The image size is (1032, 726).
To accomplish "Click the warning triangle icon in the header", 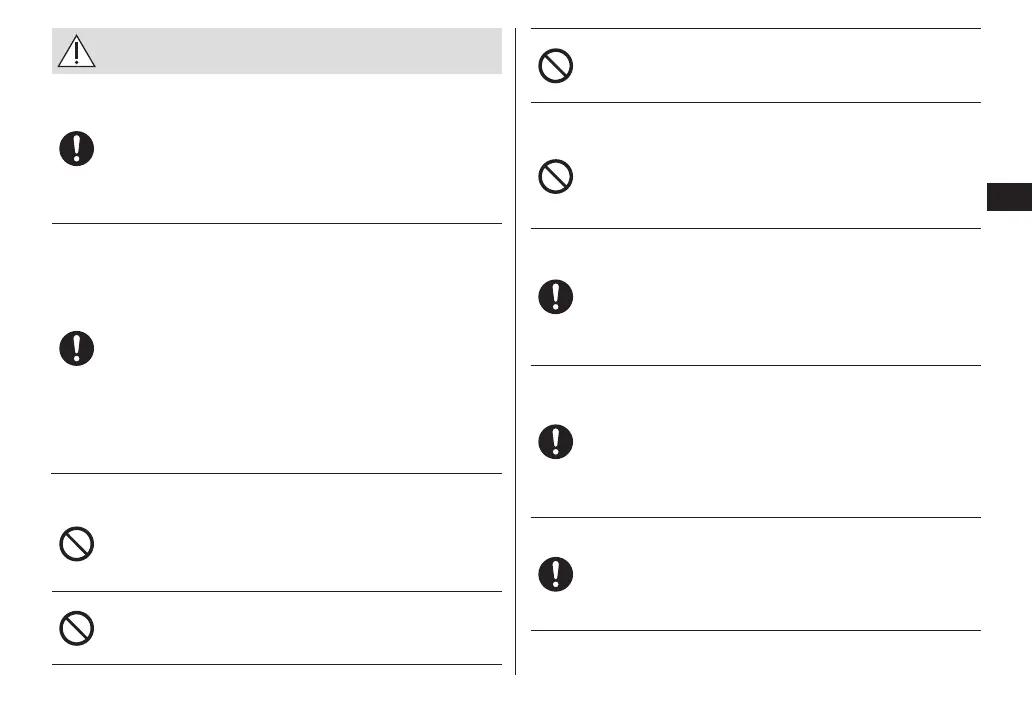I will tap(76, 50).
